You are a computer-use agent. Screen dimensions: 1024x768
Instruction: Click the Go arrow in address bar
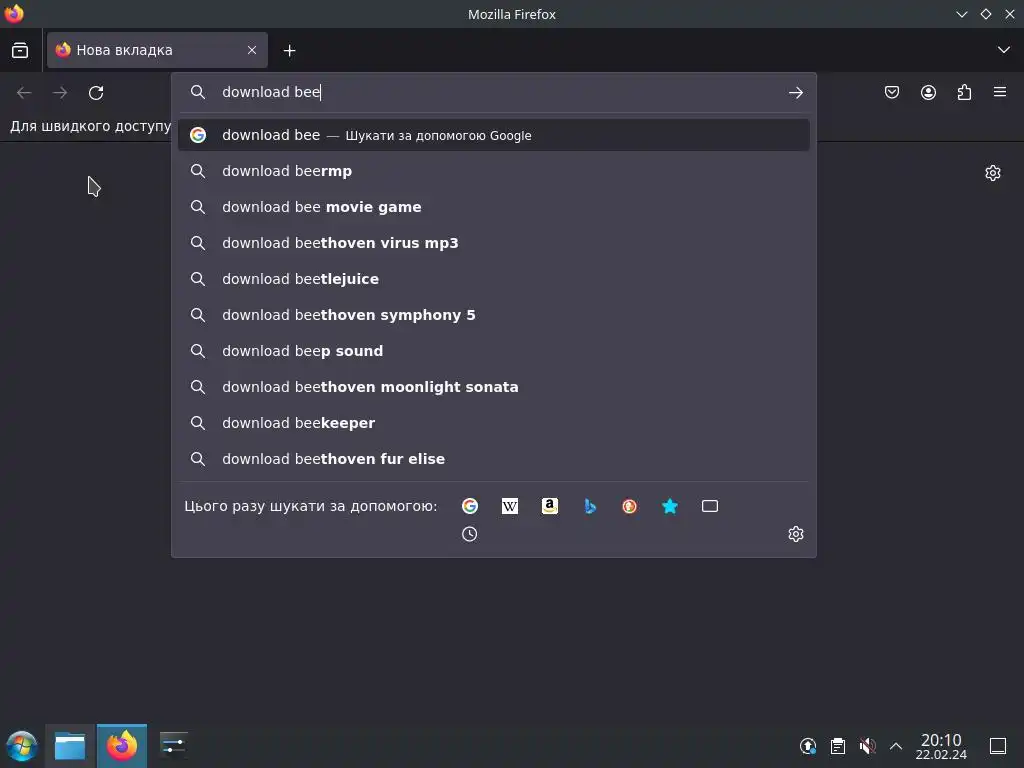[x=795, y=93]
